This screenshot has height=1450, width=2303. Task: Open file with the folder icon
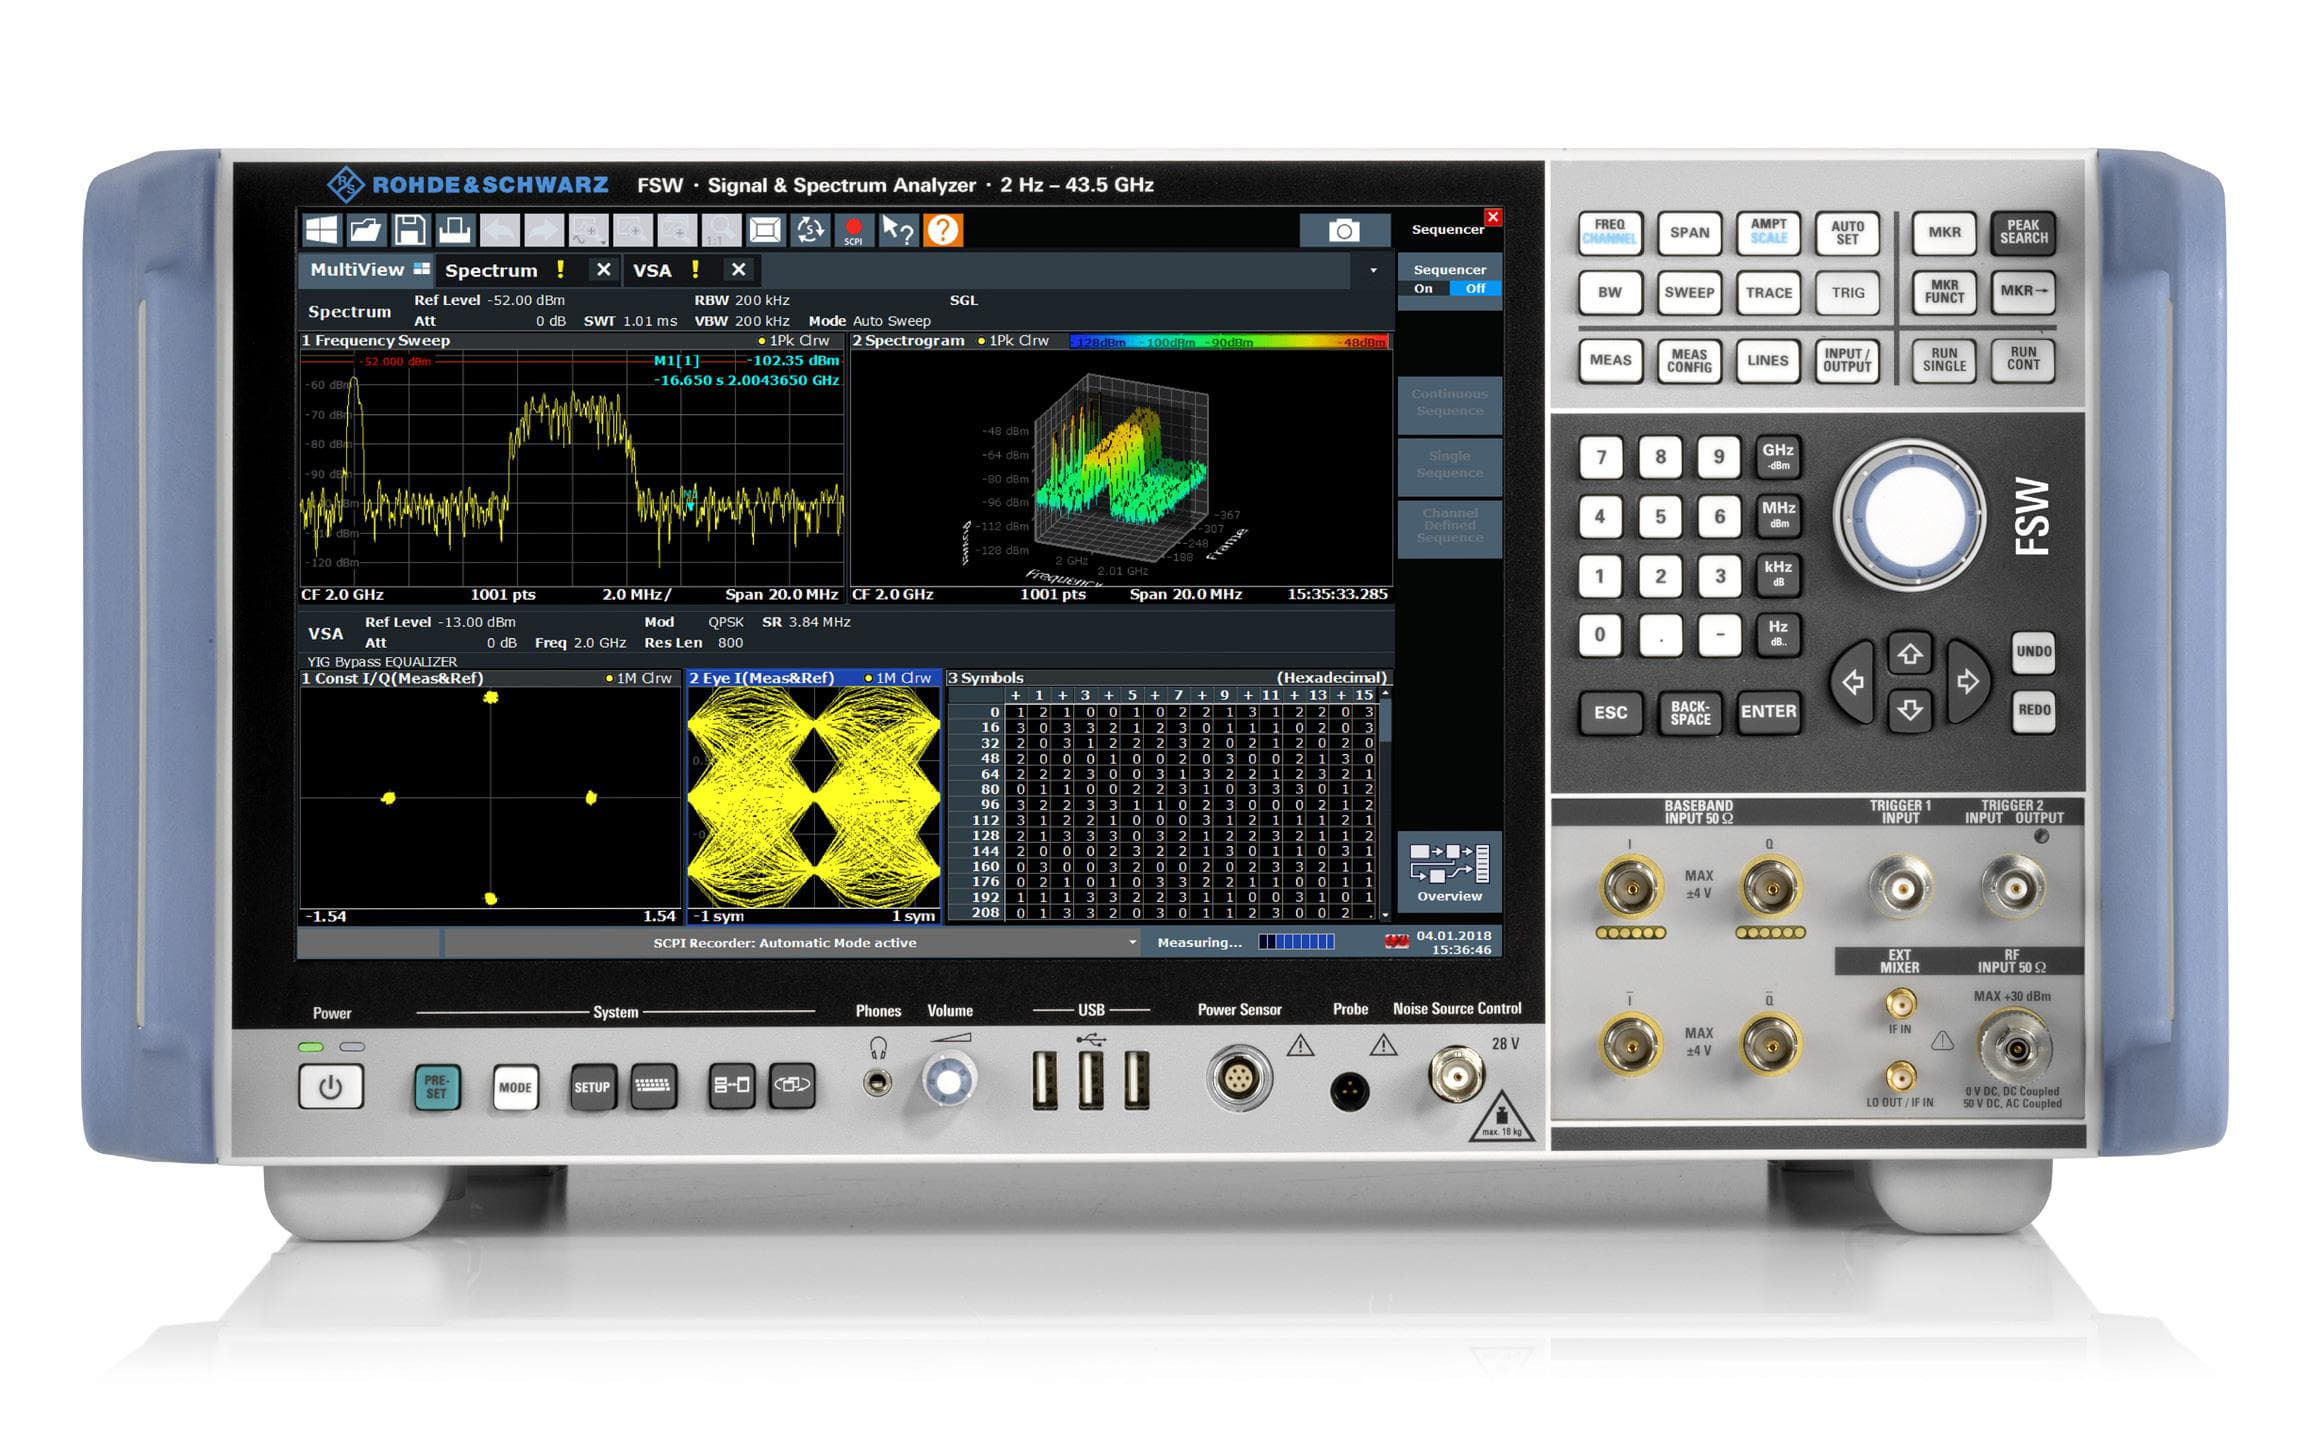point(365,230)
